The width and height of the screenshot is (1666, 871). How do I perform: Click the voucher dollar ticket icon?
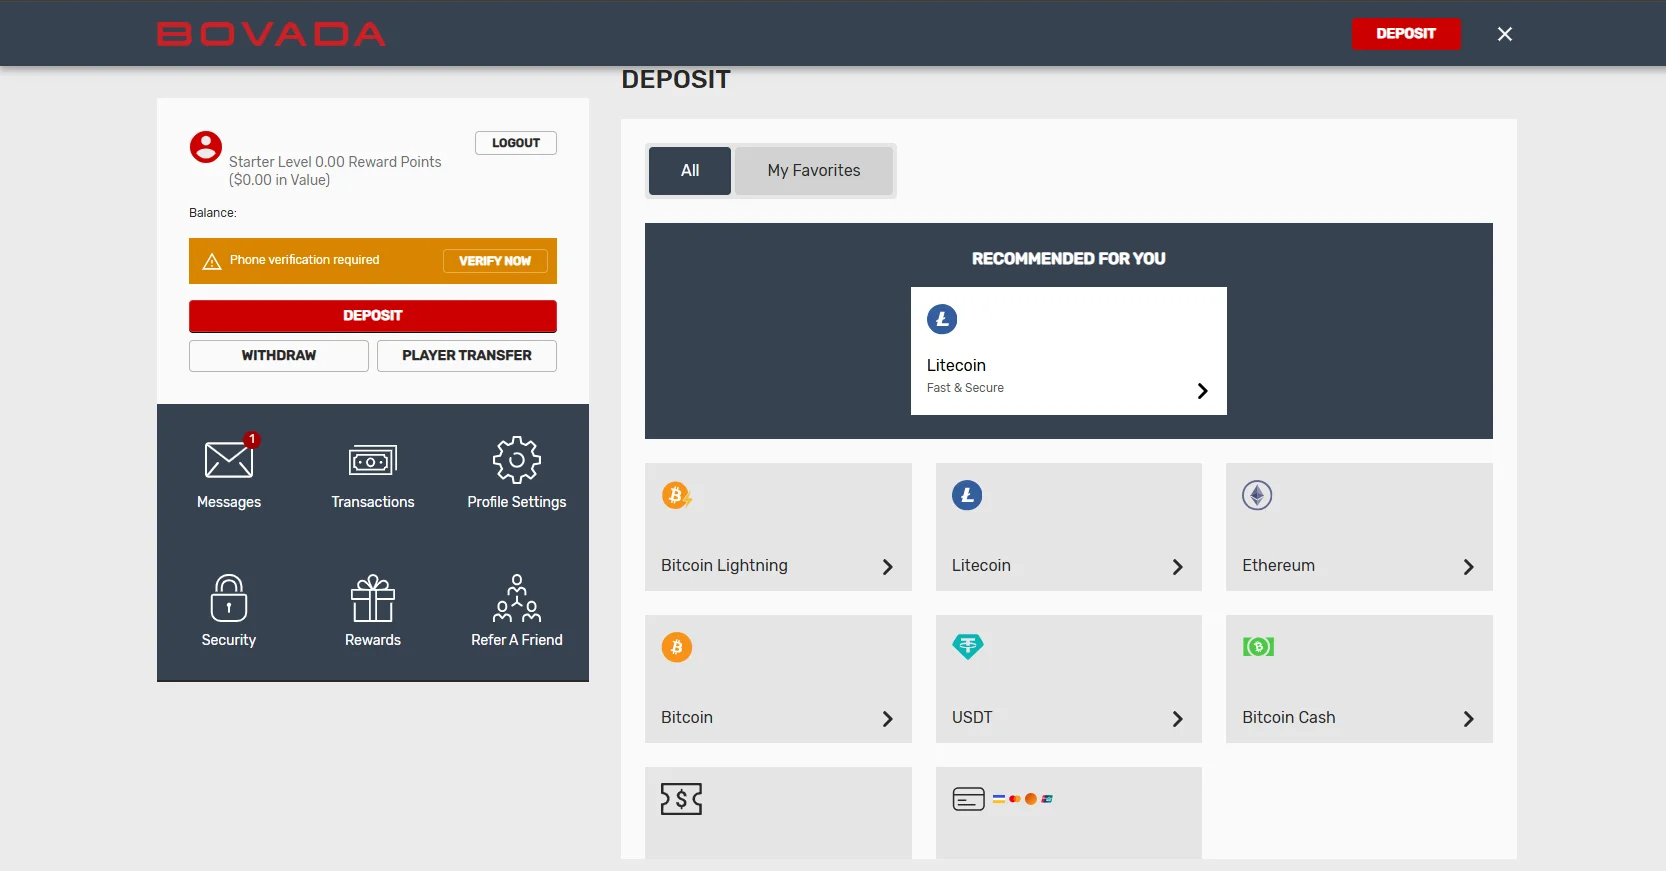tap(681, 799)
